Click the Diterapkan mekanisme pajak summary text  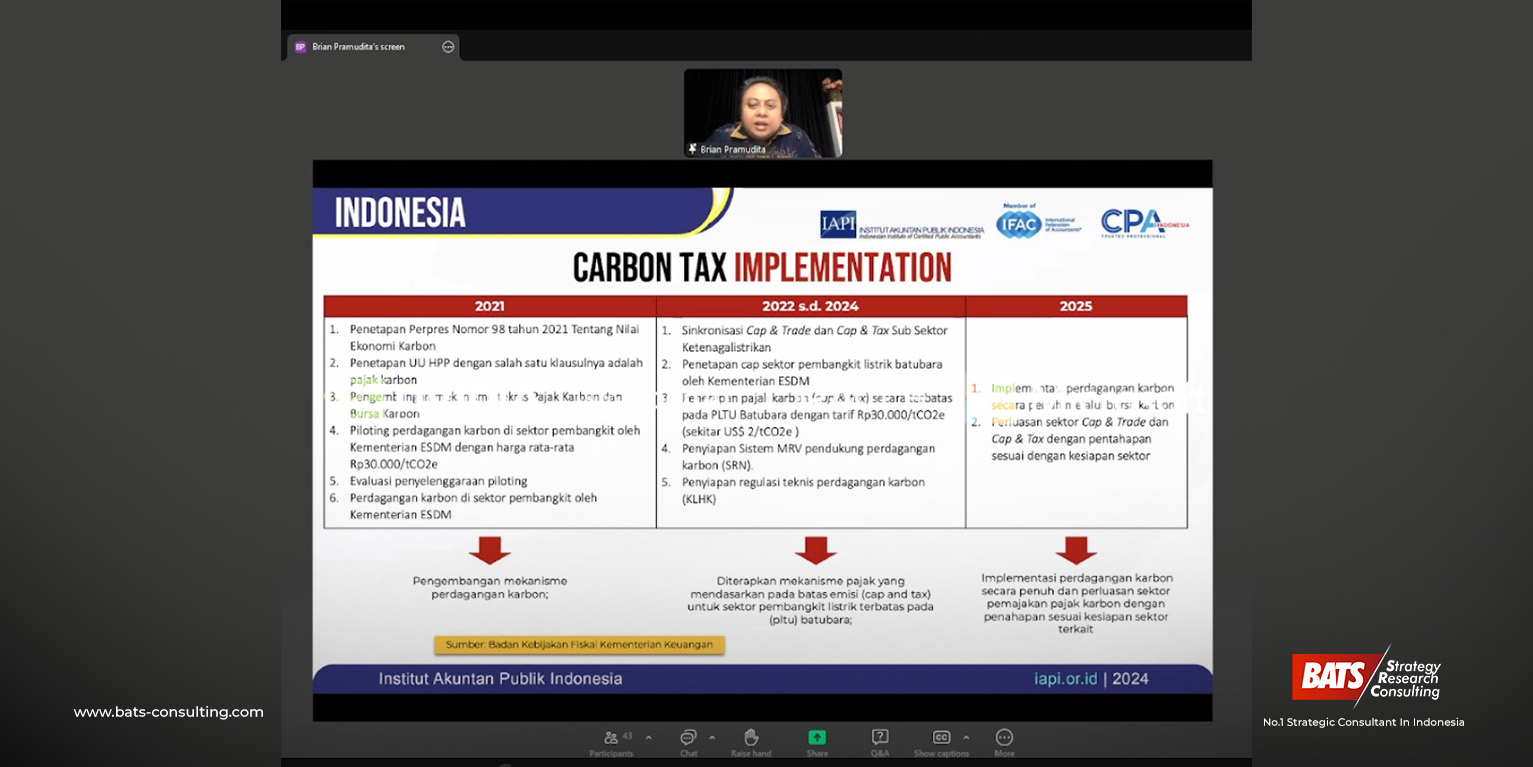[810, 600]
